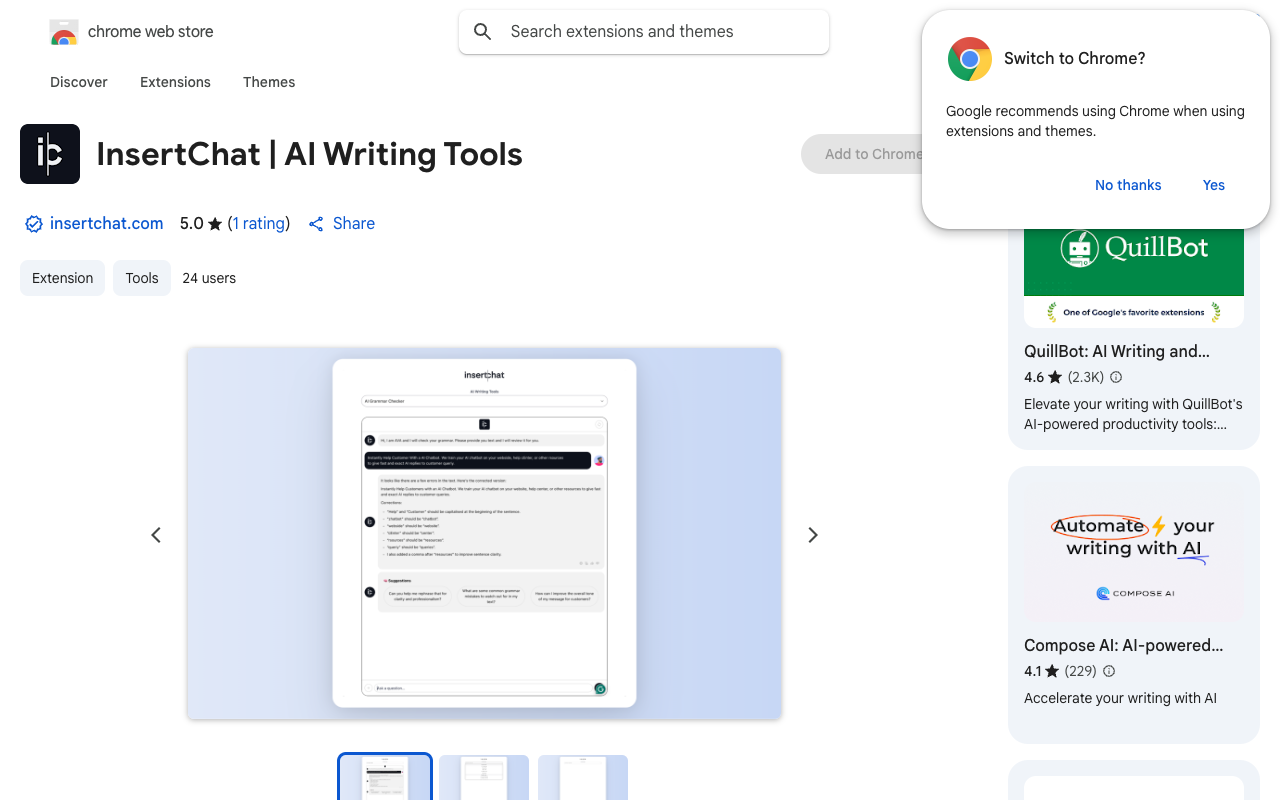Screen dimensions: 1280x800
Task: View the 1 rating link
Action: point(259,224)
